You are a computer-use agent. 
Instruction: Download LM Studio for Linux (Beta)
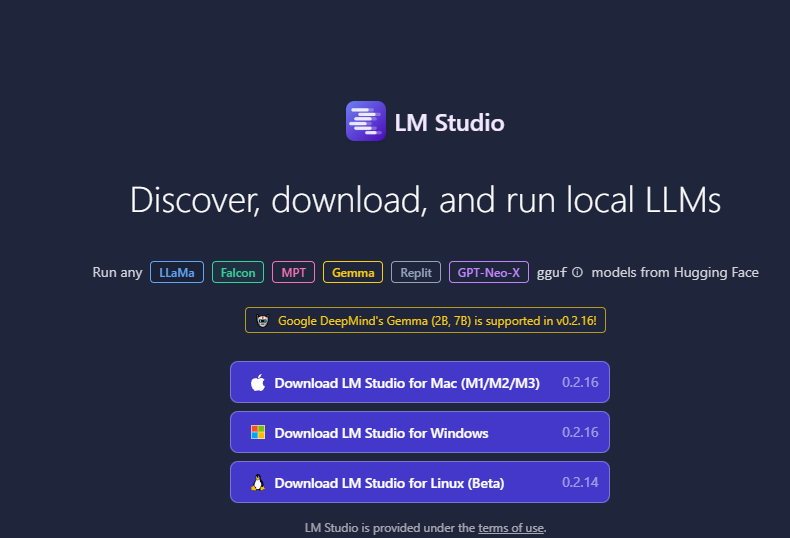coord(389,483)
